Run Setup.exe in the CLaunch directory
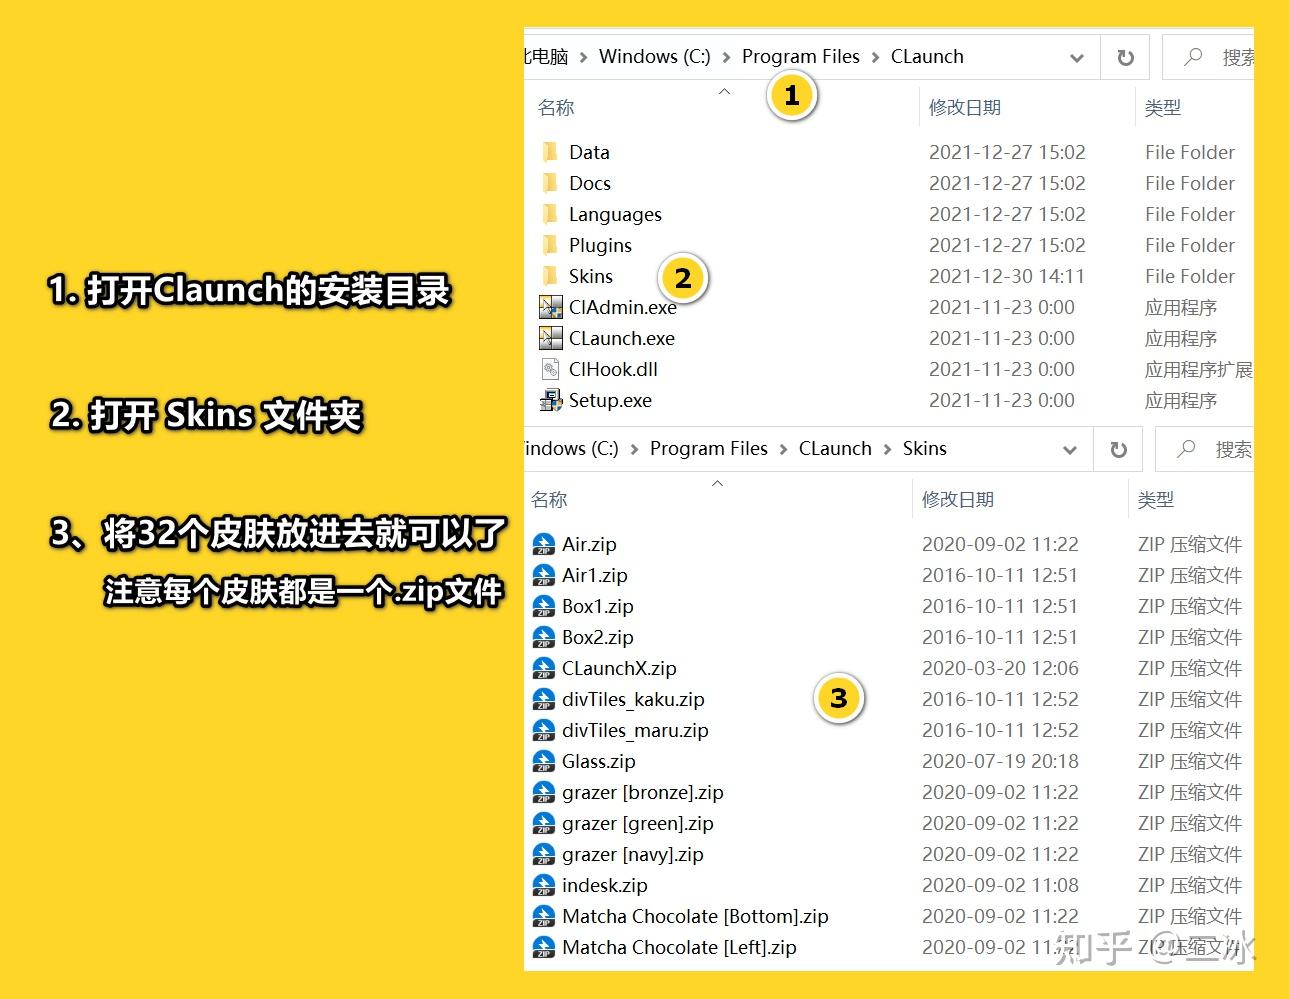The image size is (1289, 999). pyautogui.click(x=550, y=400)
